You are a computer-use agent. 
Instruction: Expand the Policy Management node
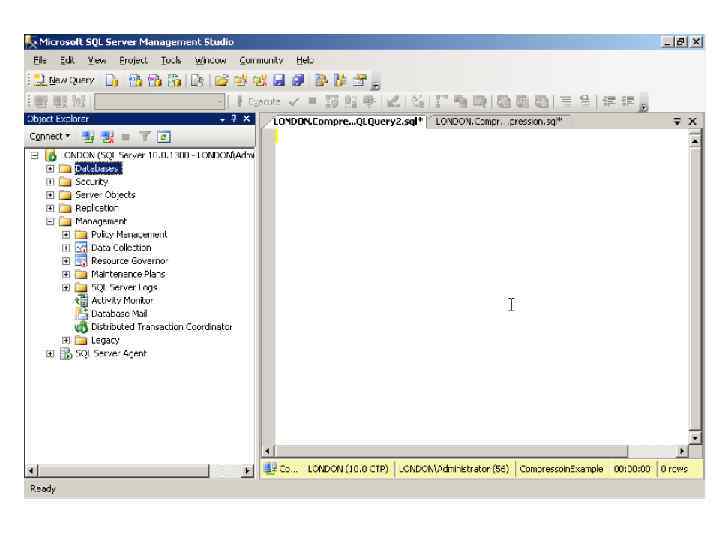66,235
